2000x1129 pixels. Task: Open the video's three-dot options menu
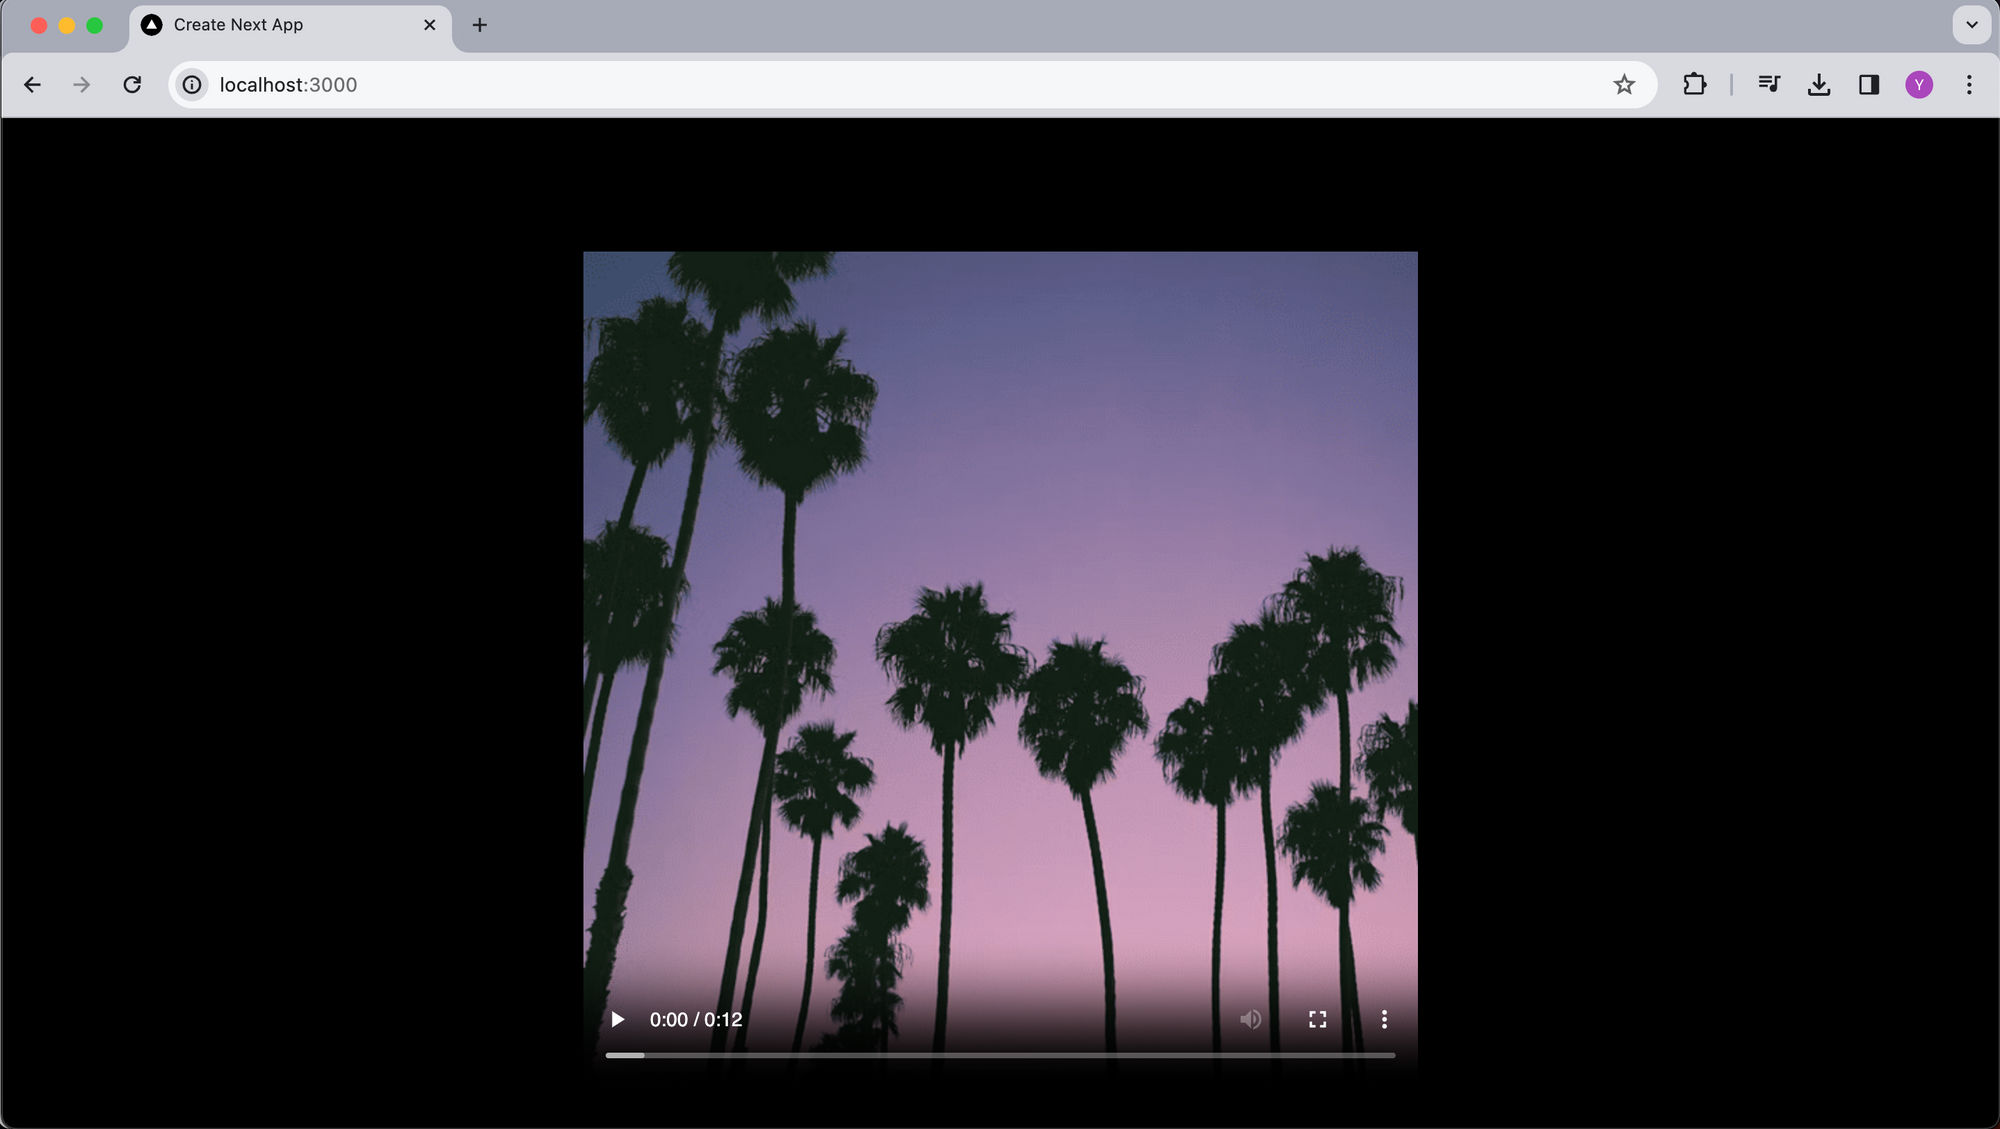[1384, 1019]
